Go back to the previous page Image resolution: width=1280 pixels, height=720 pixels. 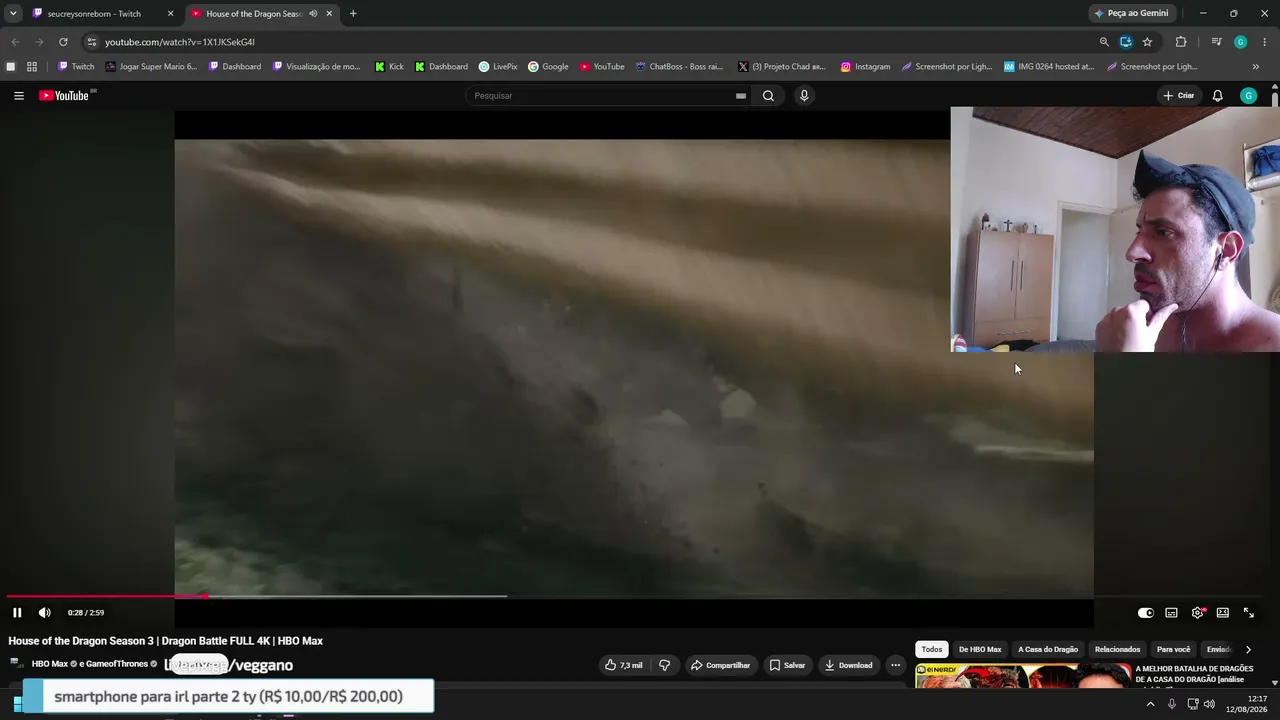tap(15, 42)
